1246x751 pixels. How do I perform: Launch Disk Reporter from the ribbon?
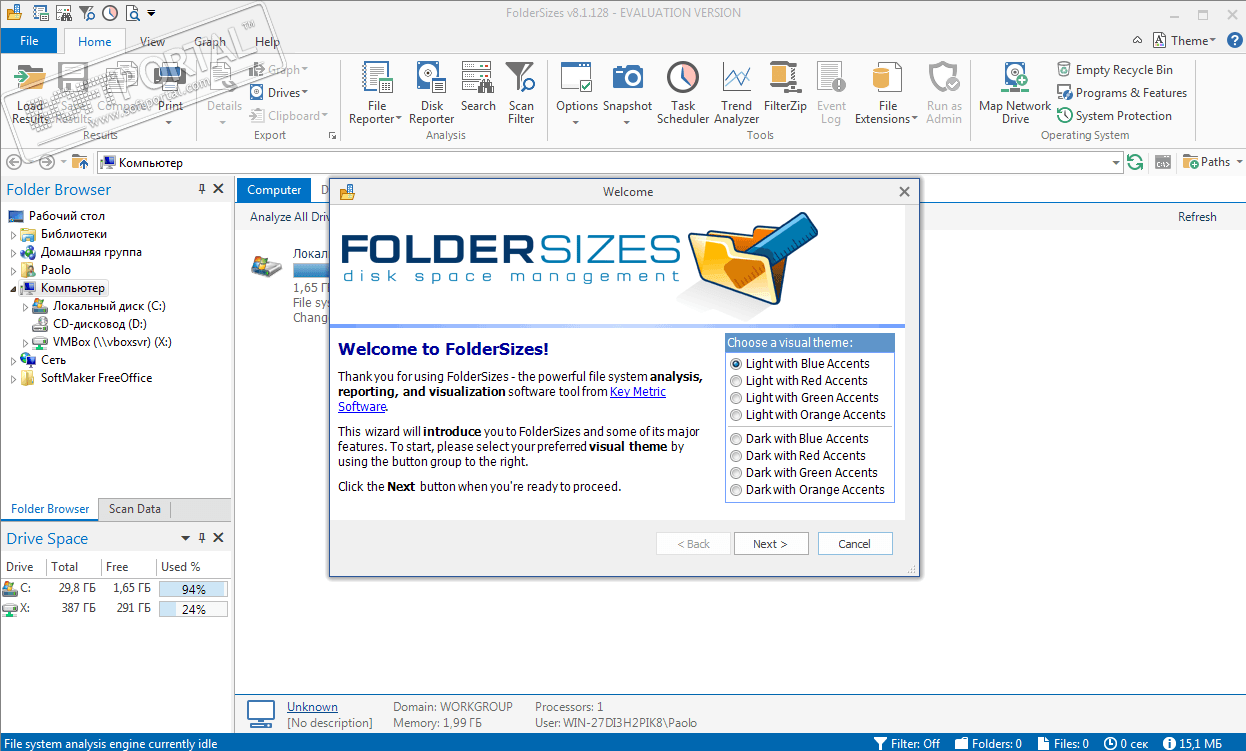[431, 93]
